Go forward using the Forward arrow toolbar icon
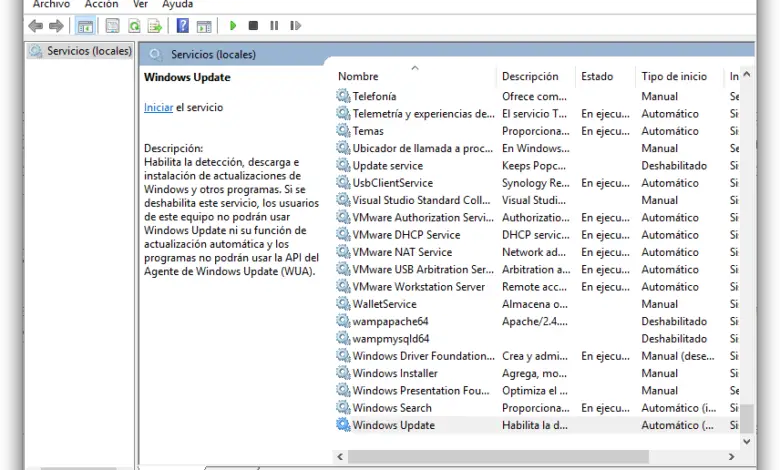The height and width of the screenshot is (470, 780). click(x=56, y=25)
